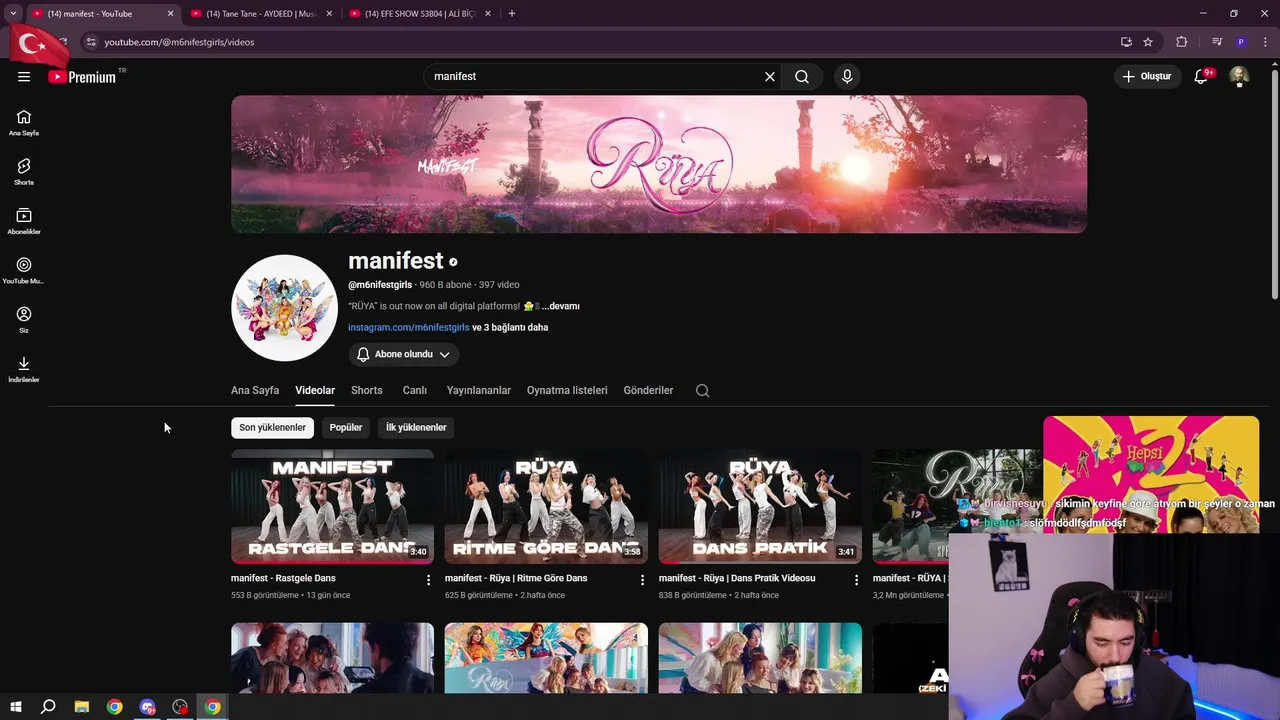
Task: Switch to the Videolar channel tab
Action: click(x=315, y=391)
